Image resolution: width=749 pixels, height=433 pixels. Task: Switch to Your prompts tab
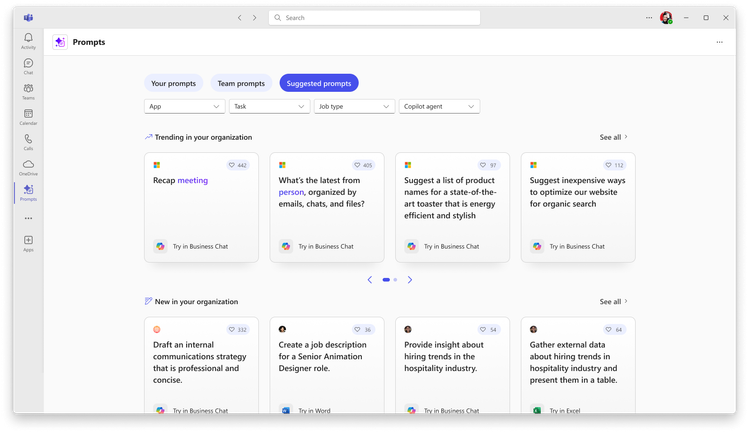pyautogui.click(x=173, y=83)
